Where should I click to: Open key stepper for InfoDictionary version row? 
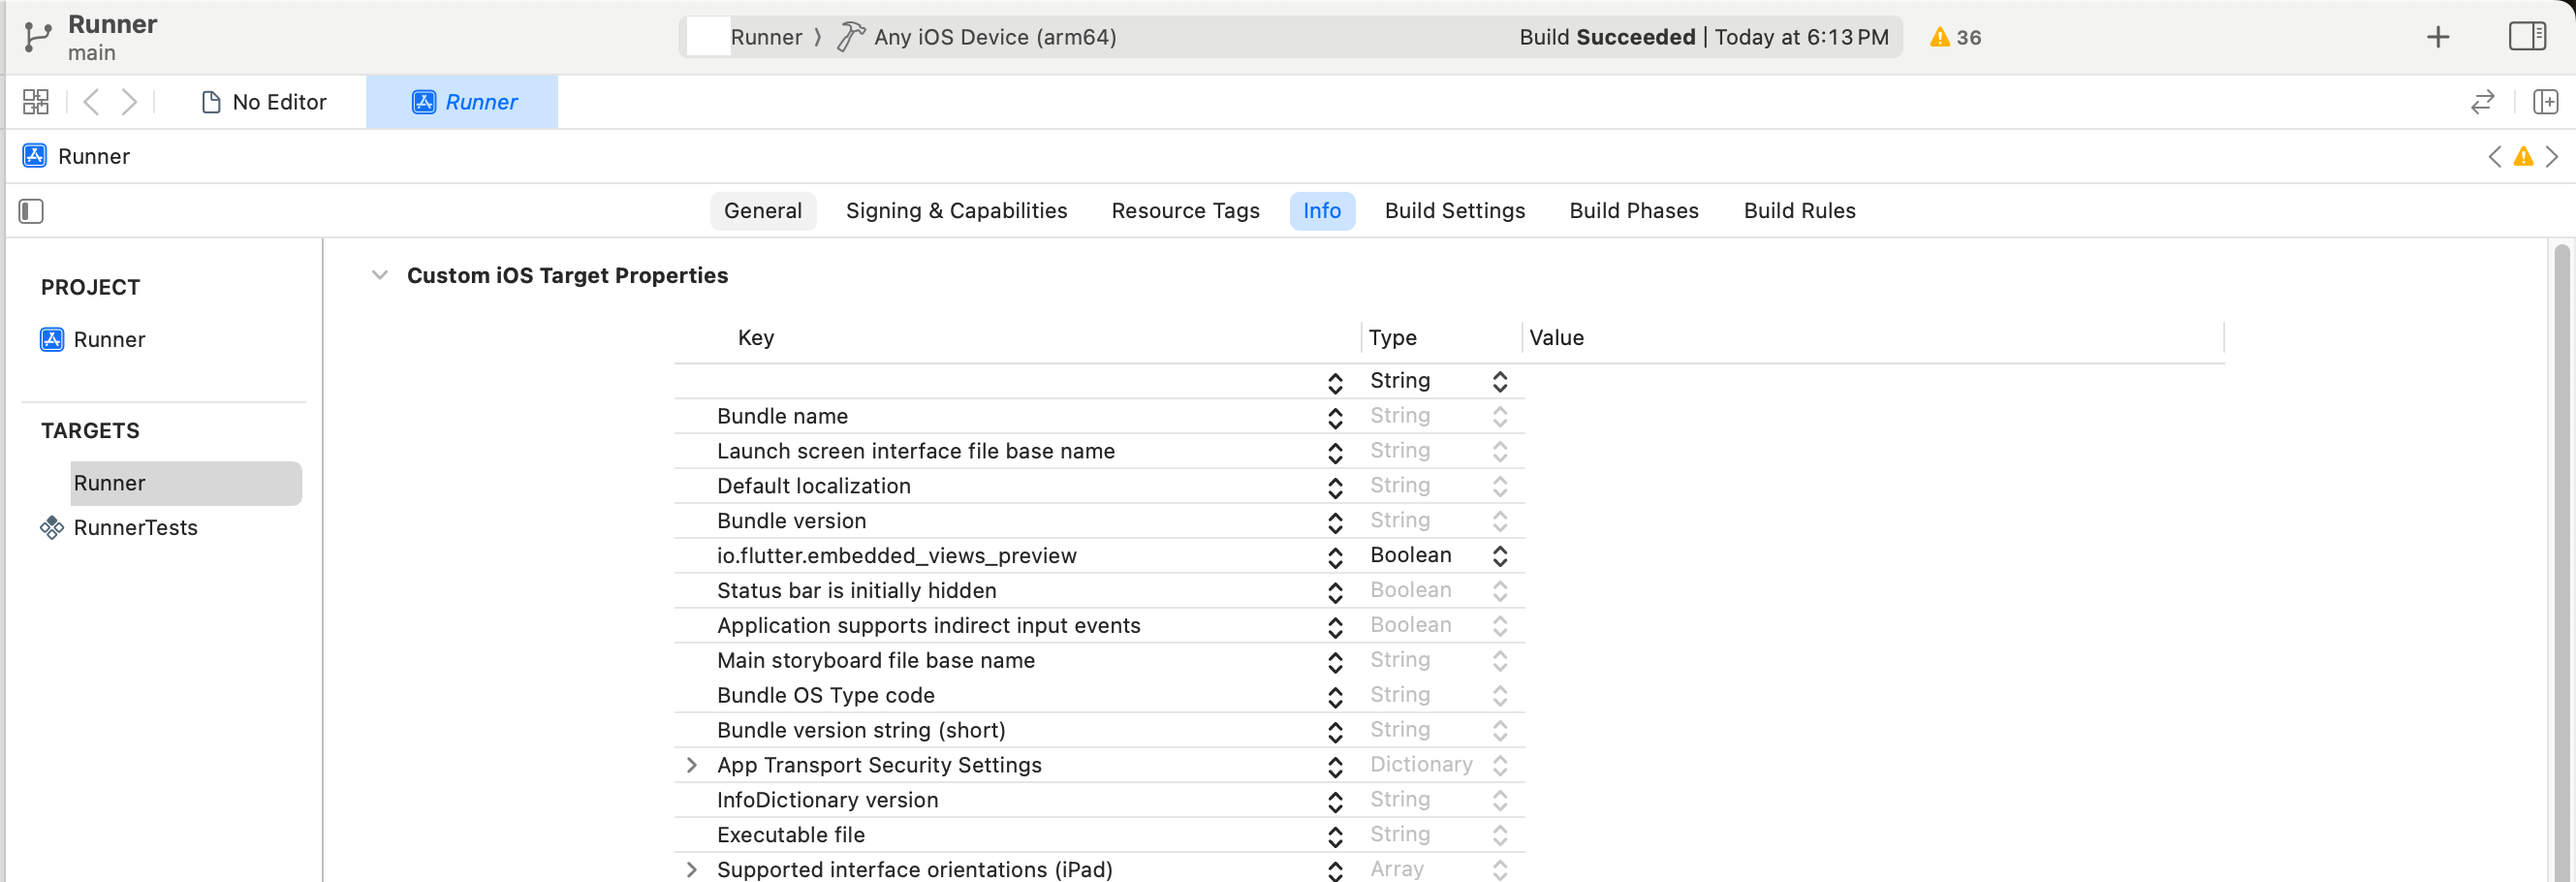coord(1335,801)
